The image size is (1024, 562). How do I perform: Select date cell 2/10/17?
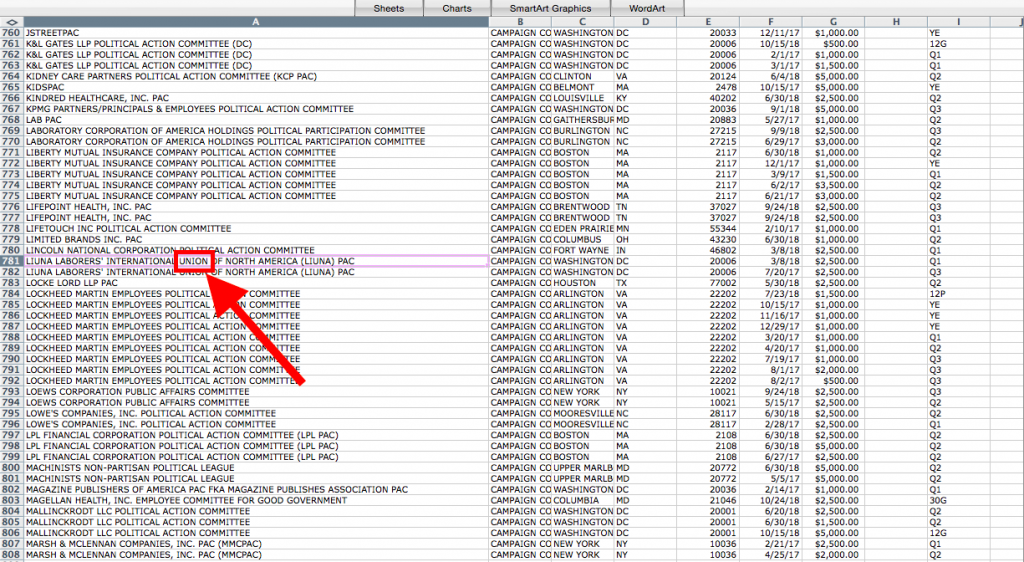771,228
